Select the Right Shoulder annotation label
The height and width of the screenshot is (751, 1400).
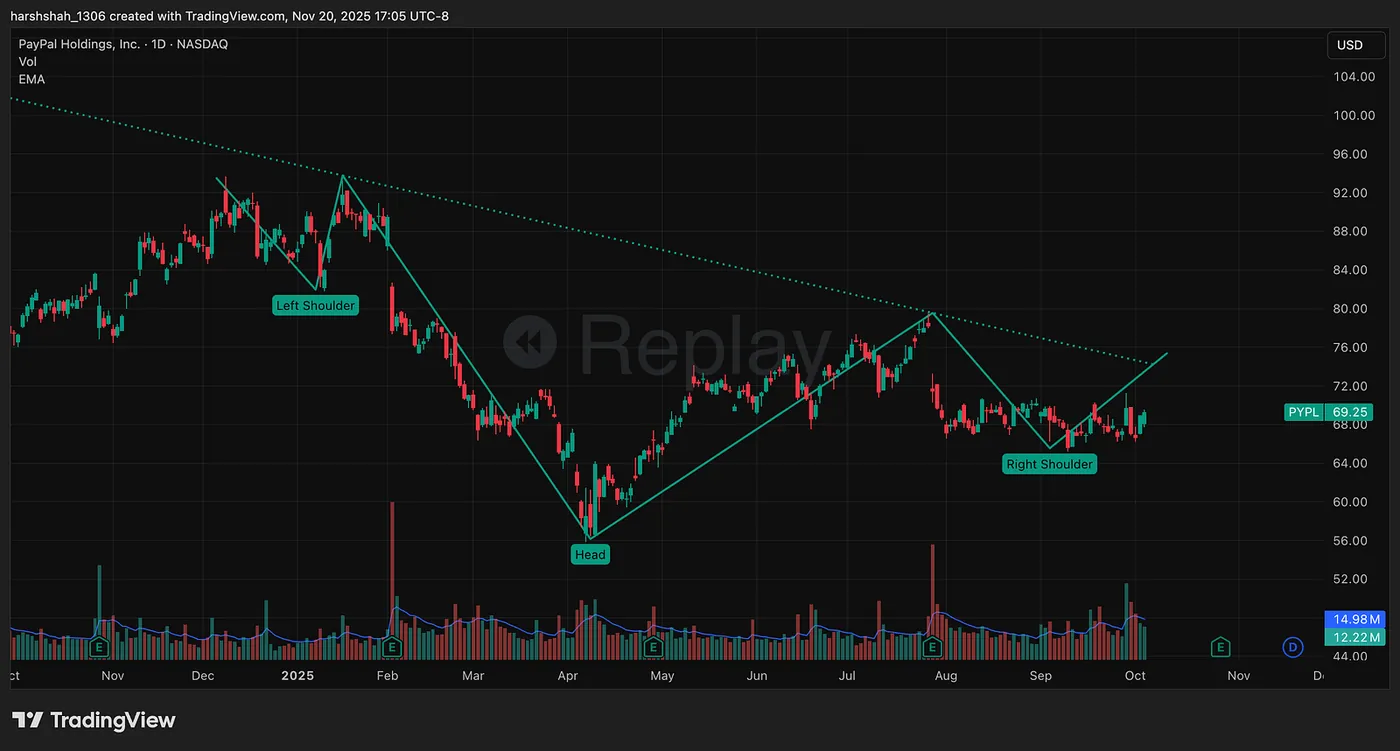tap(1050, 464)
